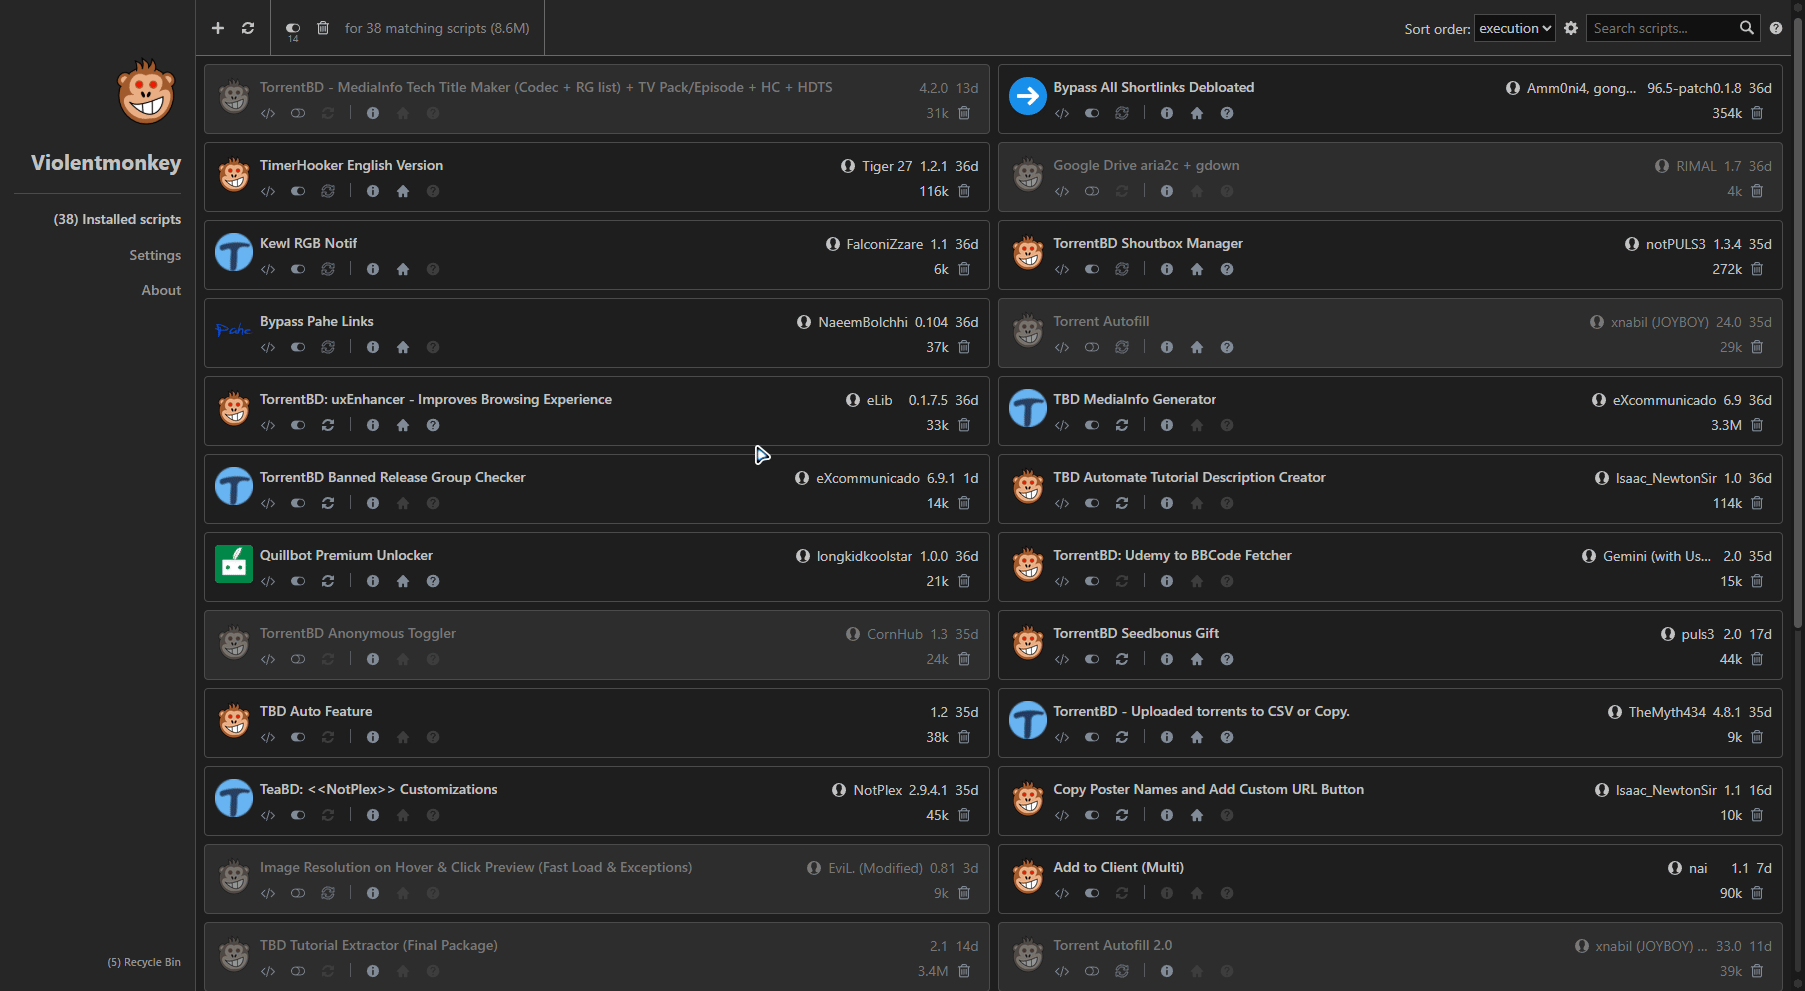Viewport: 1805px width, 991px height.
Task: Edit code of TorrentBD: Udemy to BBCode Fetcher
Action: click(x=1062, y=581)
